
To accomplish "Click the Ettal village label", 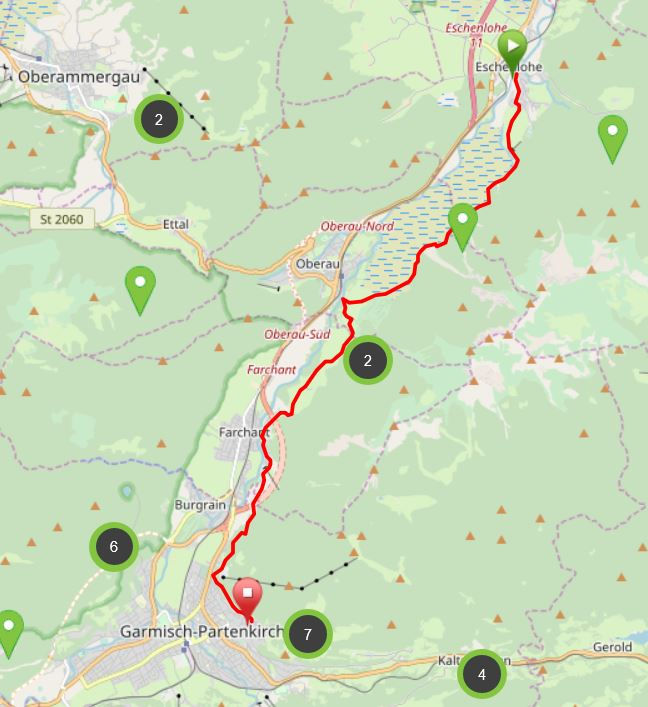I will click(175, 224).
